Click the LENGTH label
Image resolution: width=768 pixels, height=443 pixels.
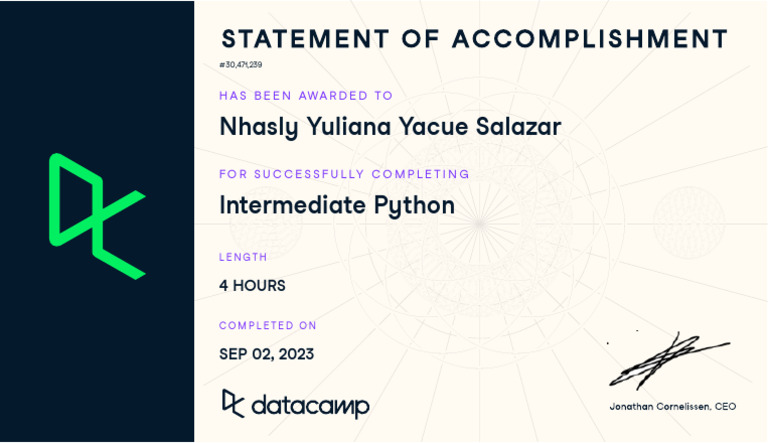point(243,257)
